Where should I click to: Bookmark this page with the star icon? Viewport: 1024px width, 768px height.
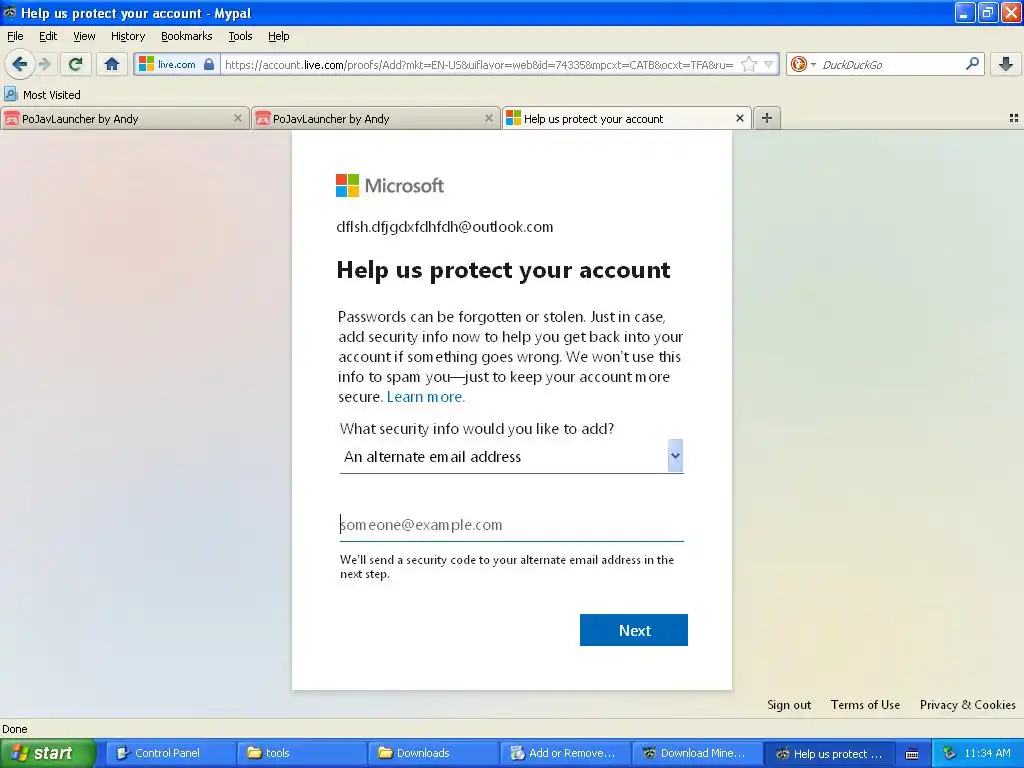[x=749, y=64]
